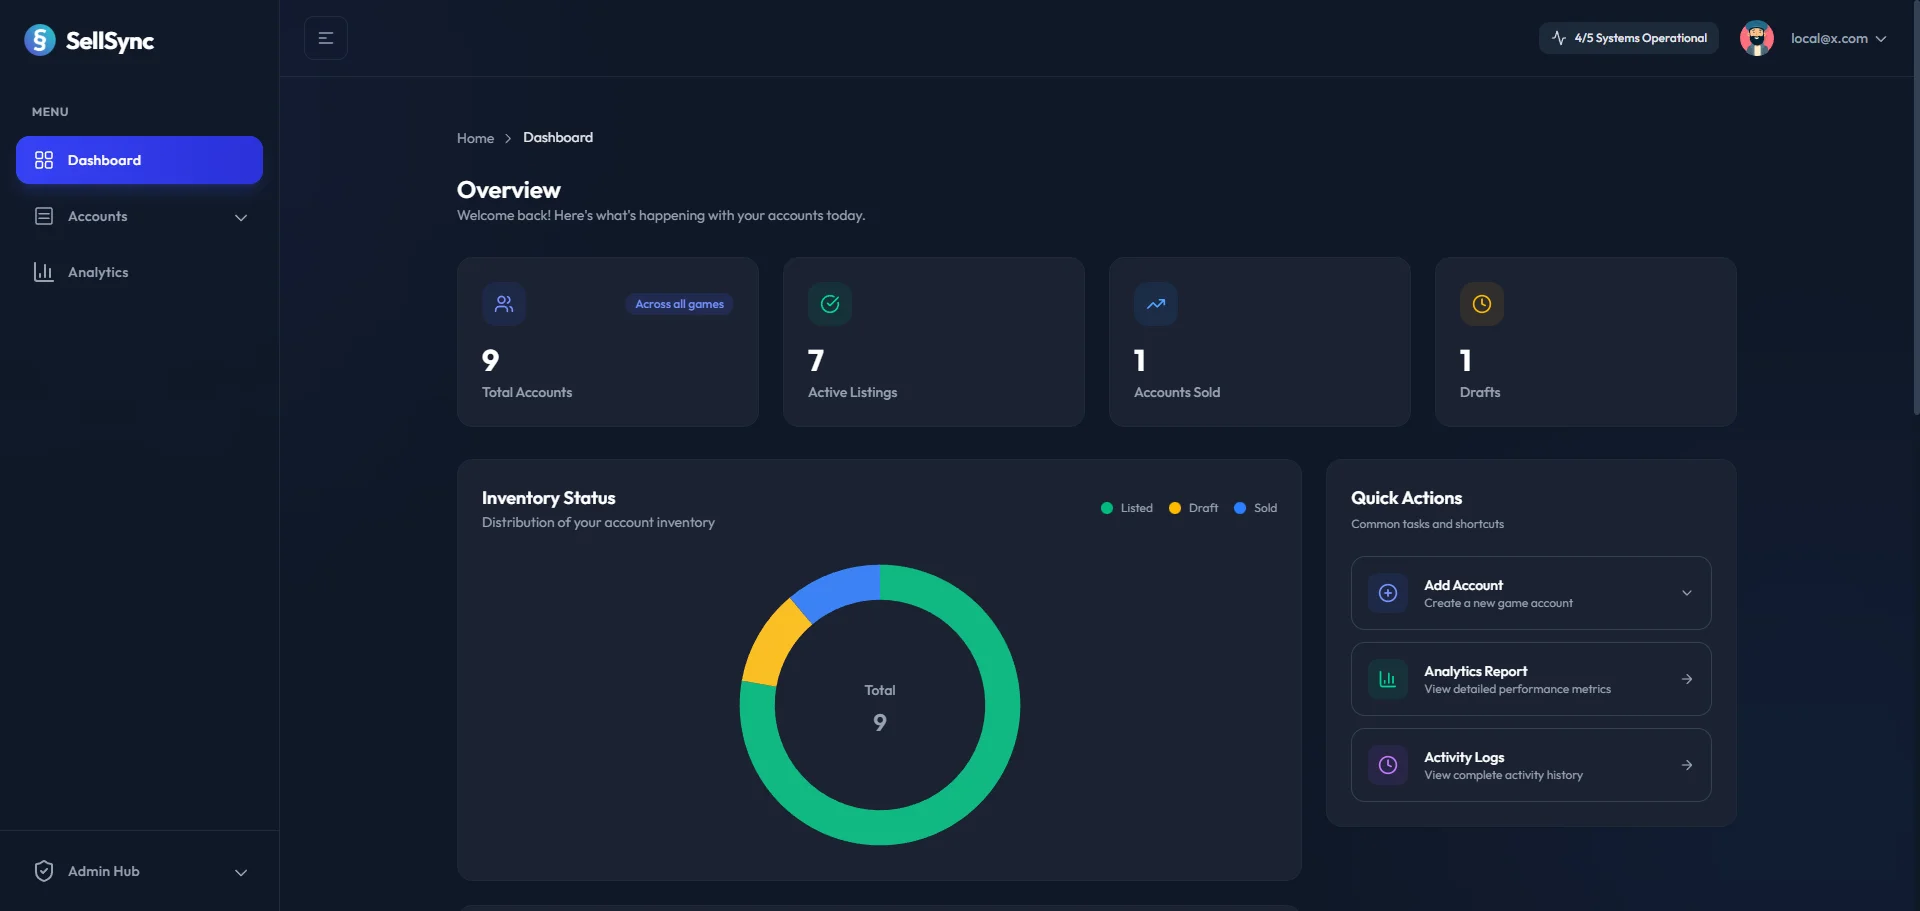Viewport: 1920px width, 911px height.
Task: Click the Analytics bar chart icon
Action: tap(43, 271)
